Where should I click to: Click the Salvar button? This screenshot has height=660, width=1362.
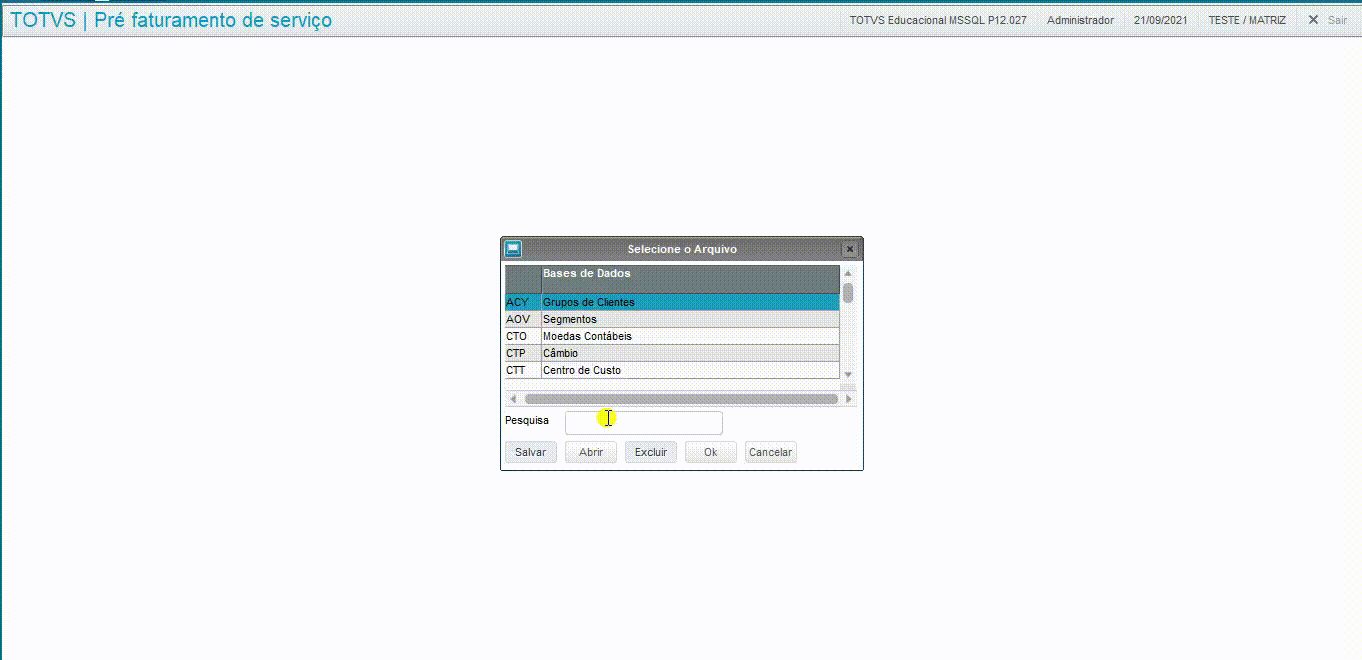pyautogui.click(x=530, y=452)
